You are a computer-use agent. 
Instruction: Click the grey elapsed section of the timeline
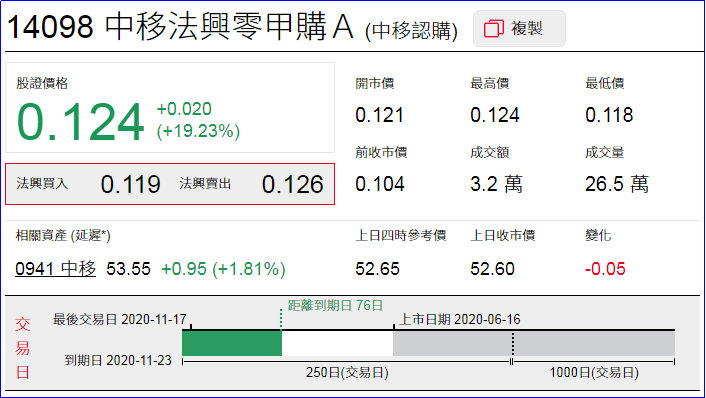pos(534,344)
